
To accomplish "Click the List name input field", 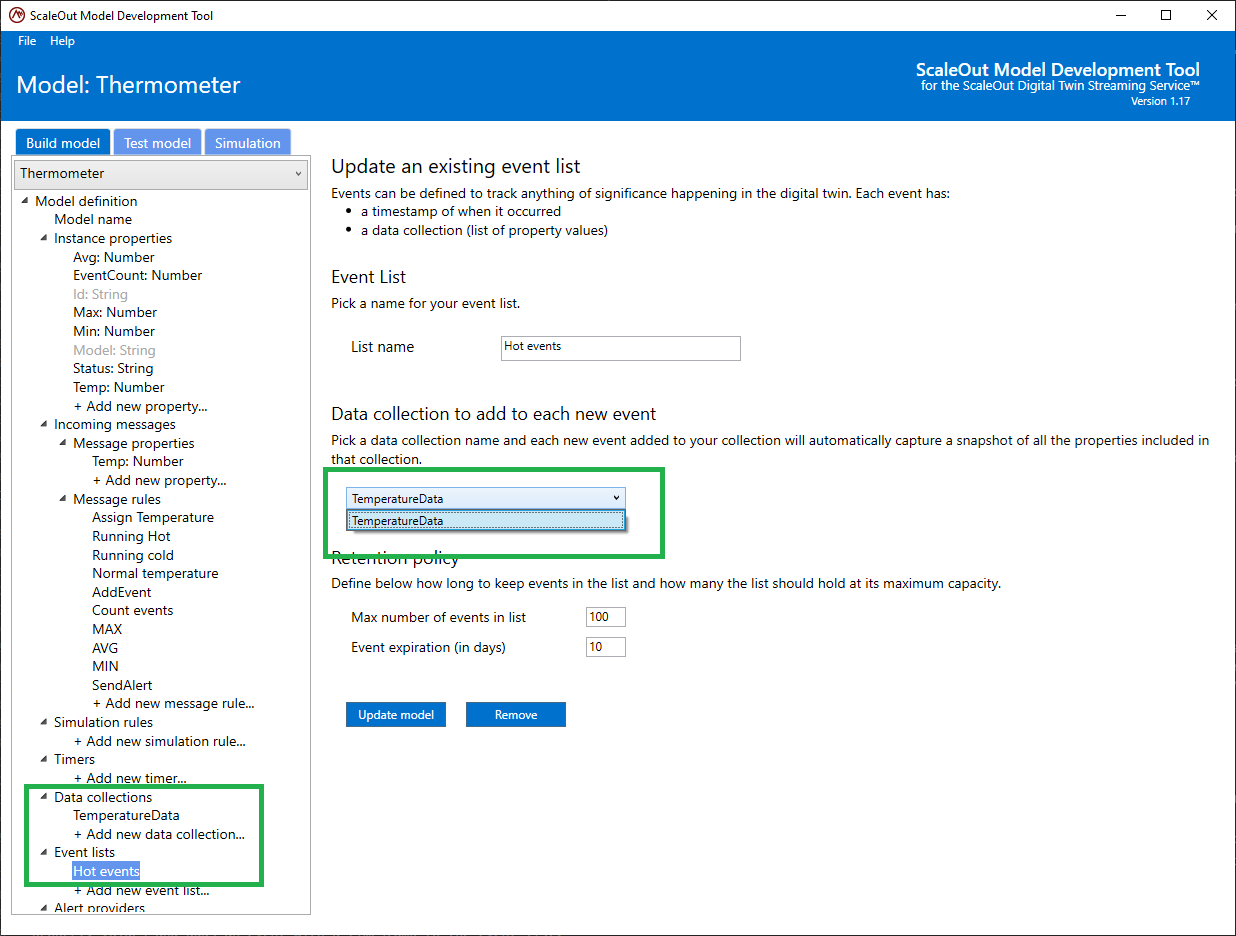I will point(621,347).
